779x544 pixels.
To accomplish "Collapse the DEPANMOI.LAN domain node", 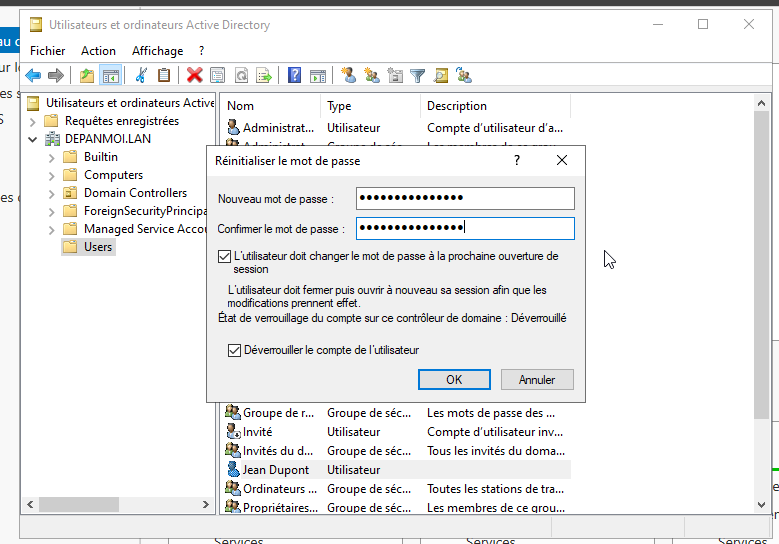I will (33, 139).
